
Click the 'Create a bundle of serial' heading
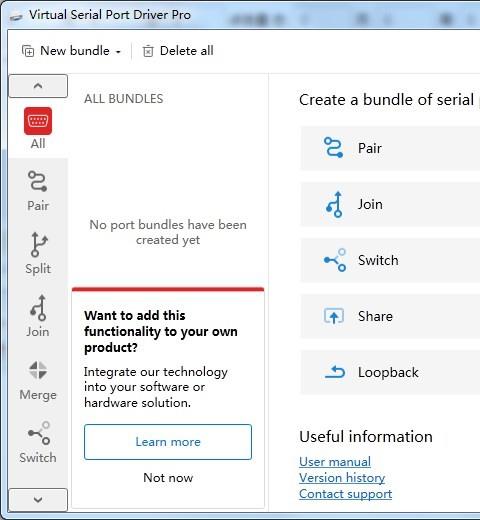click(x=386, y=100)
